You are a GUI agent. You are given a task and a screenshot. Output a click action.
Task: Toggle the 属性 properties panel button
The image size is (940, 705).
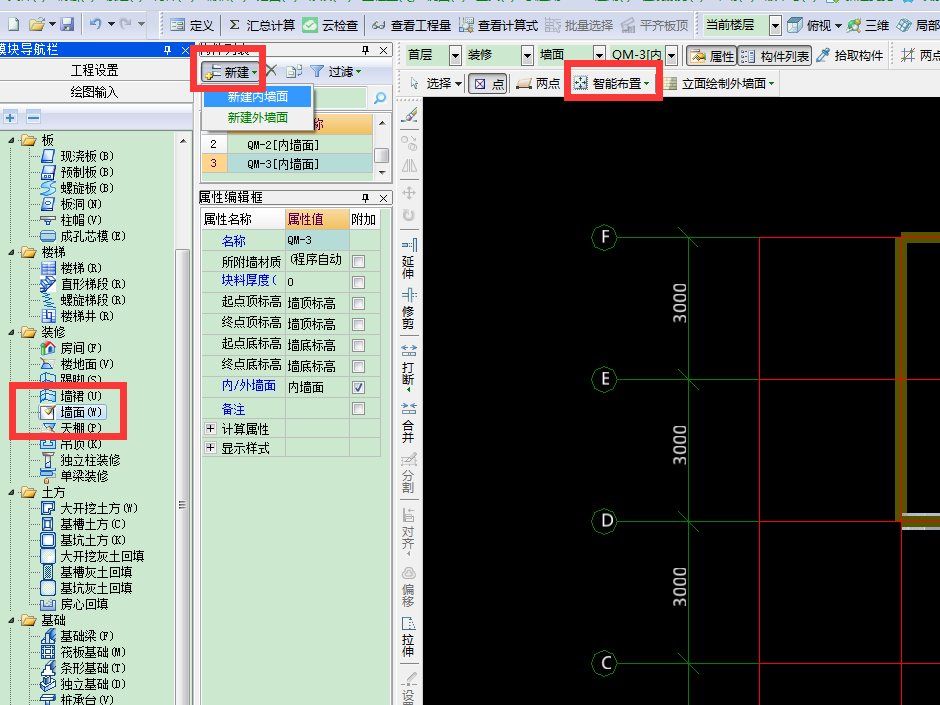tap(711, 56)
